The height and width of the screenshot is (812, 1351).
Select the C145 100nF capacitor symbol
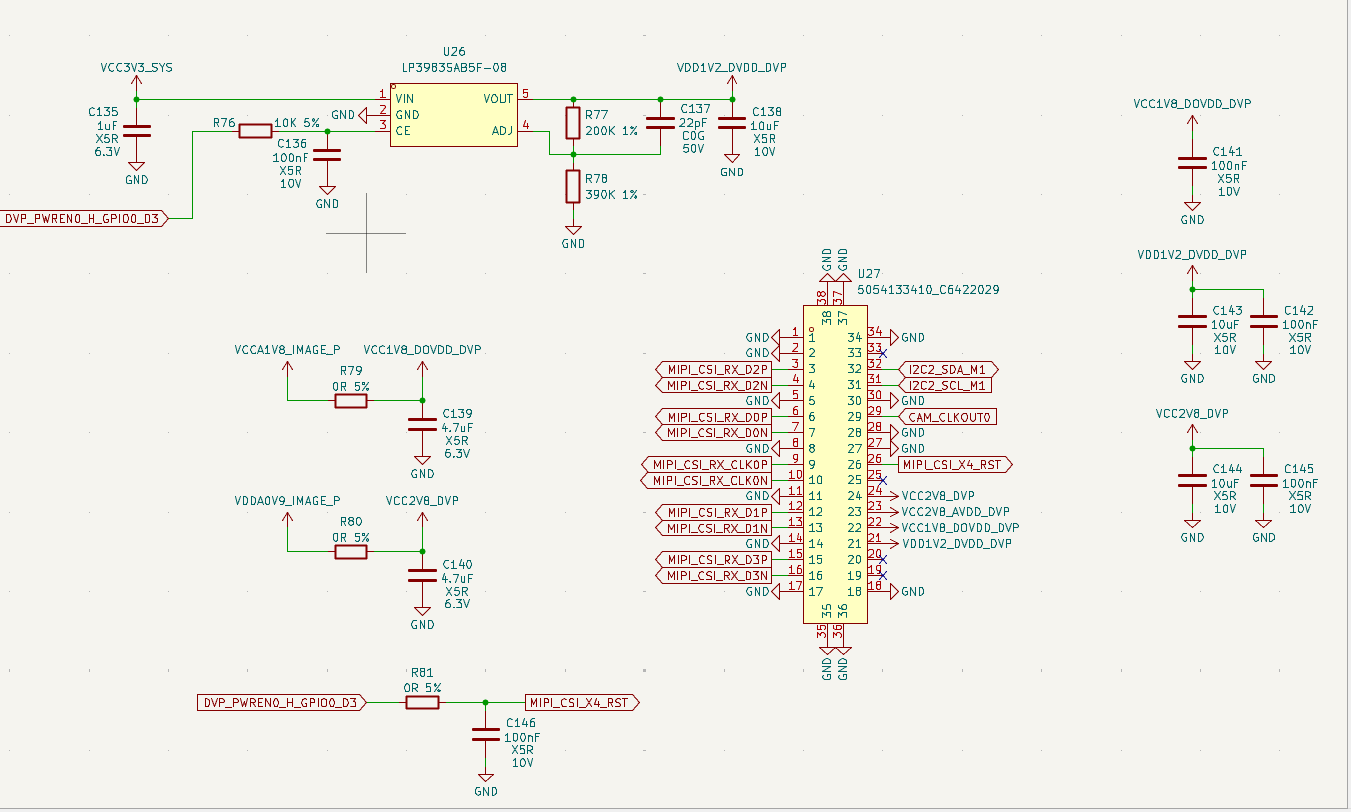point(1264,481)
